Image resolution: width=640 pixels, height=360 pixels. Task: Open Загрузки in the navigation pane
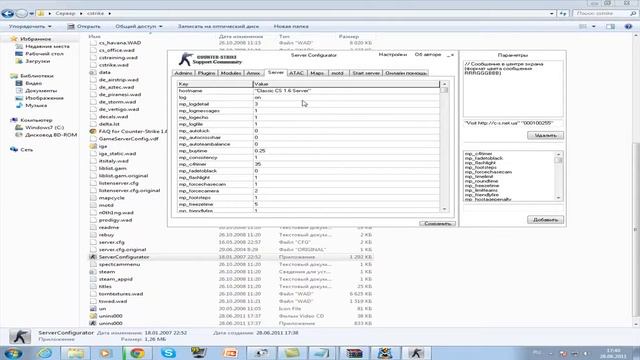[x=38, y=61]
